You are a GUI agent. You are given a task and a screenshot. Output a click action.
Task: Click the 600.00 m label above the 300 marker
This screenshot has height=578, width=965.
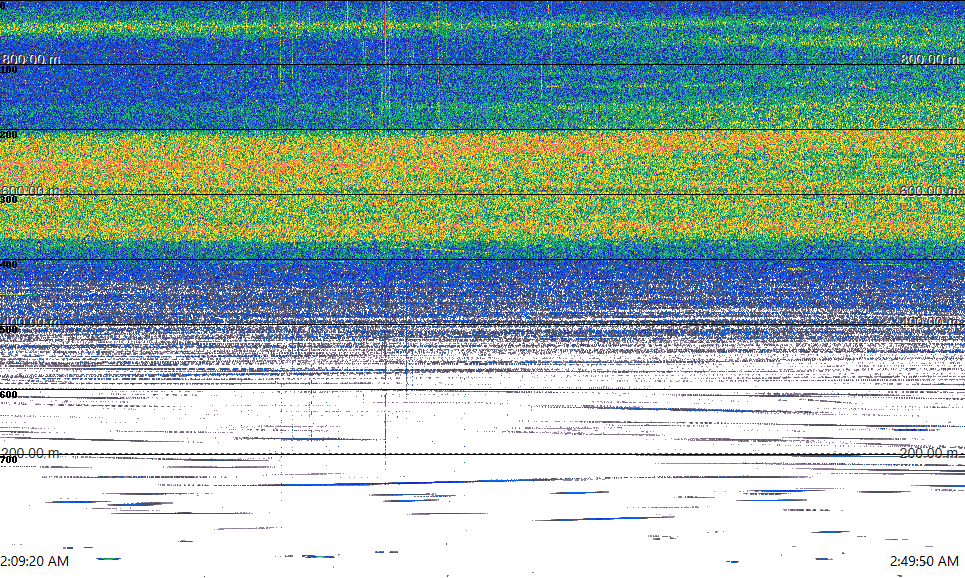coord(31,191)
